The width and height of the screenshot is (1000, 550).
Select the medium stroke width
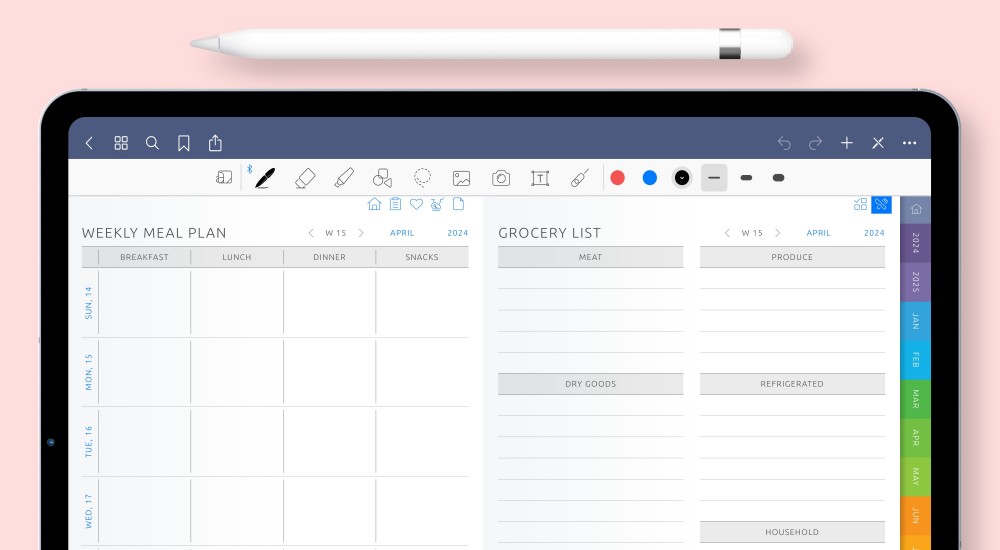click(746, 178)
